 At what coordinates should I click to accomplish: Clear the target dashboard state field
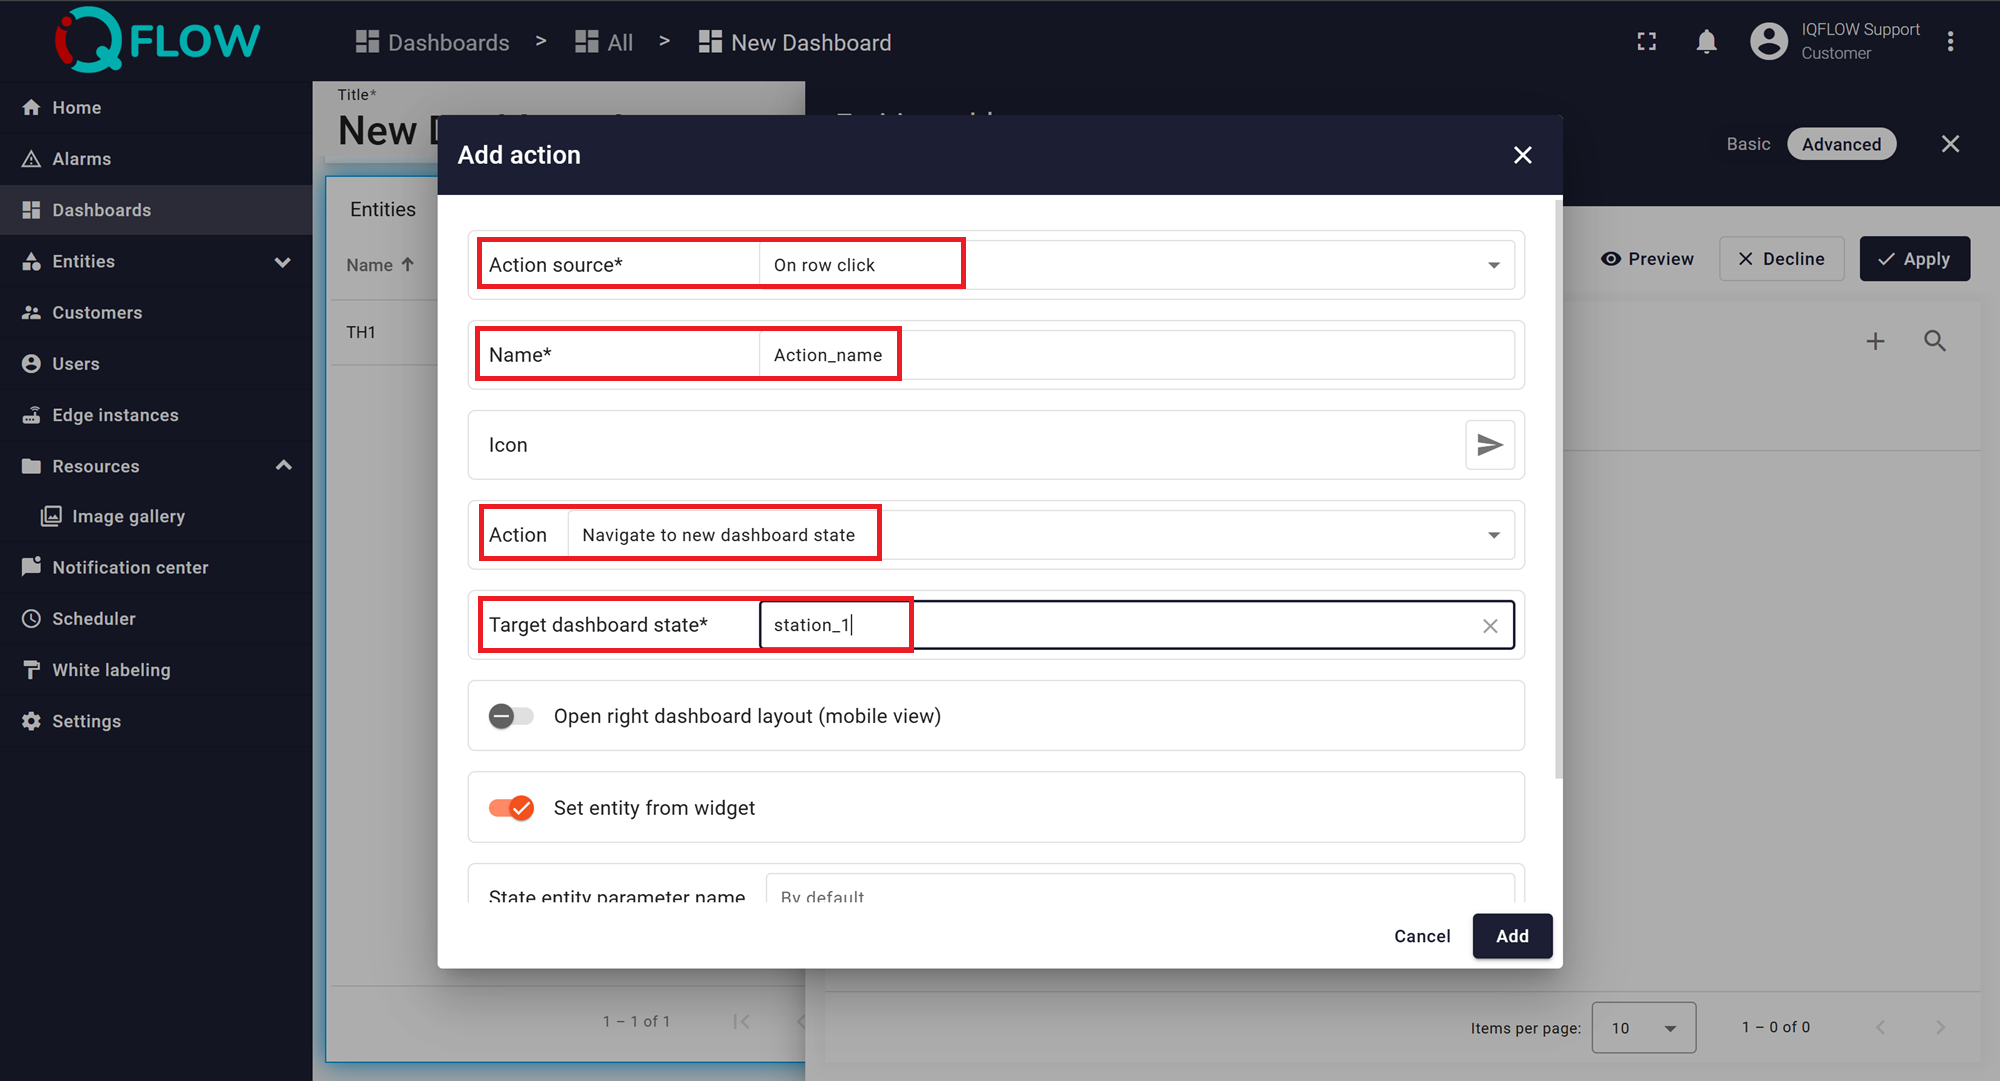point(1490,626)
